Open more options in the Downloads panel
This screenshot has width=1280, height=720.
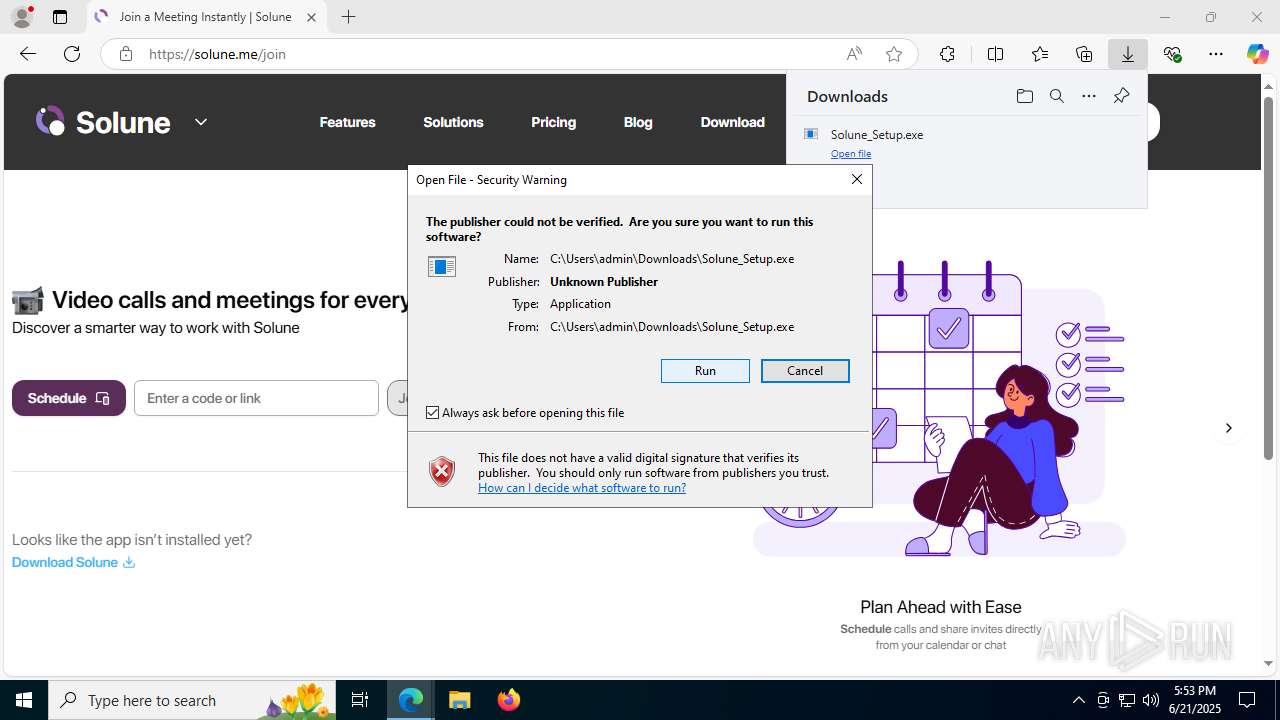pos(1089,96)
